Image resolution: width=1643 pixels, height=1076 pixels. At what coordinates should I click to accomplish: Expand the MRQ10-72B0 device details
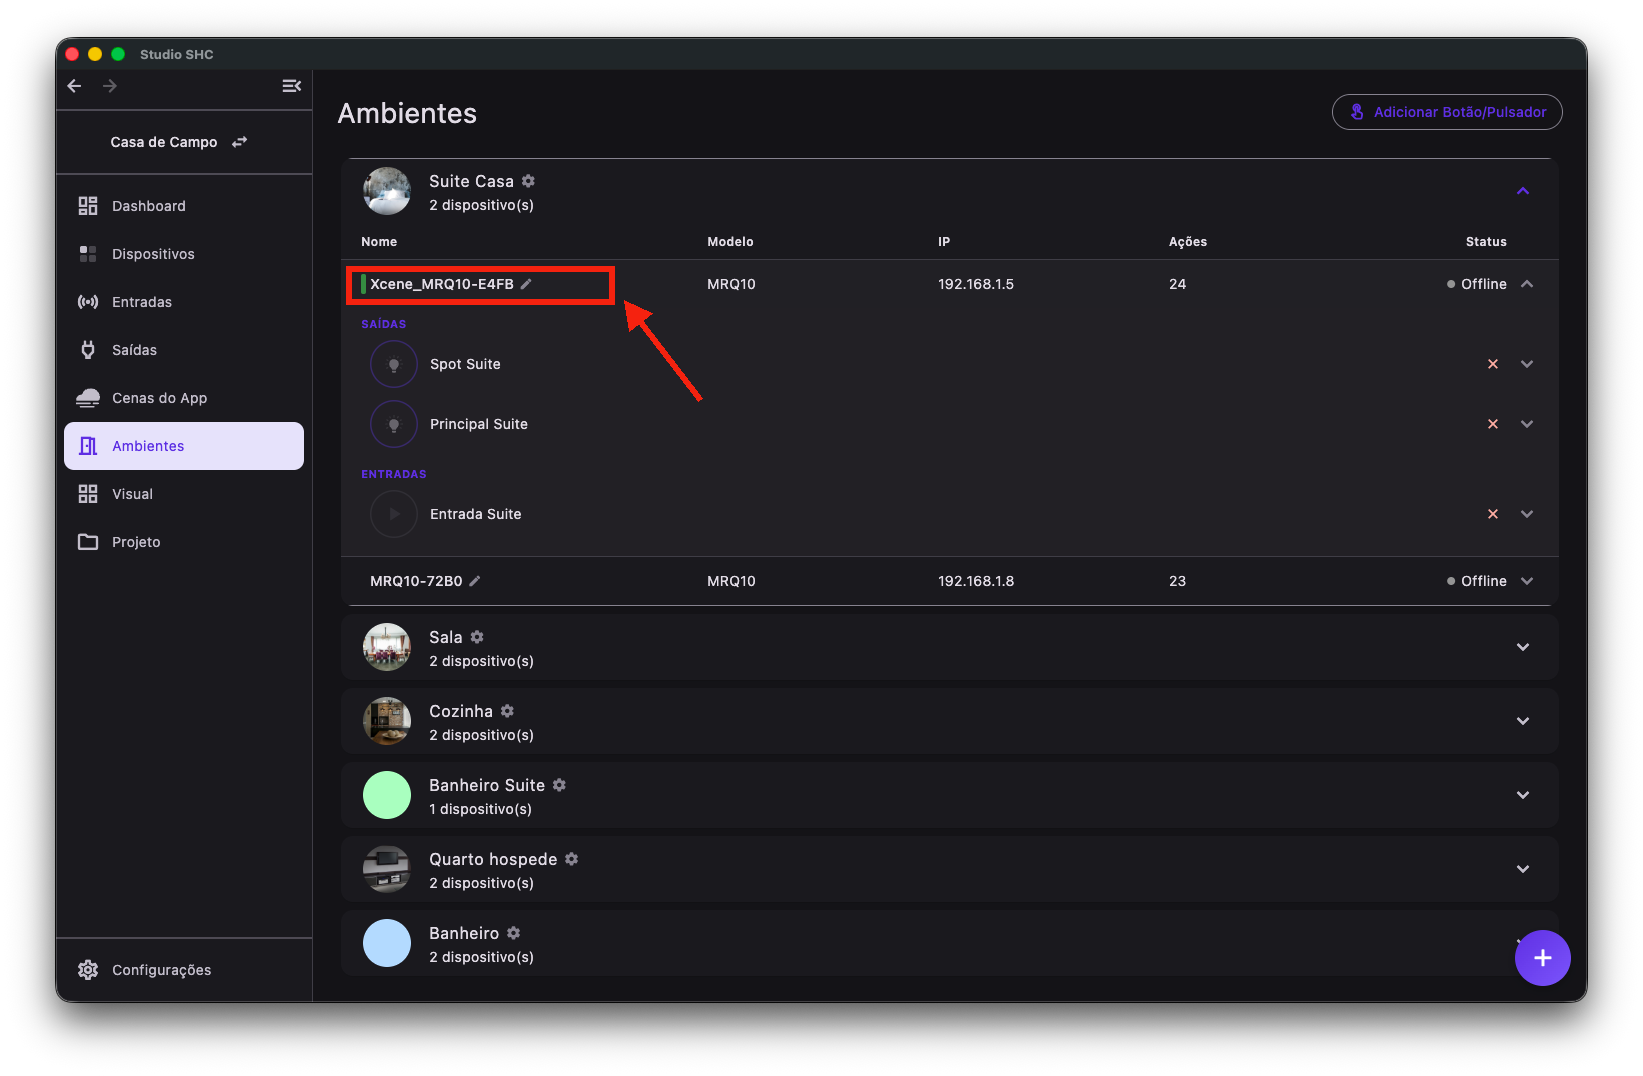tap(1527, 581)
